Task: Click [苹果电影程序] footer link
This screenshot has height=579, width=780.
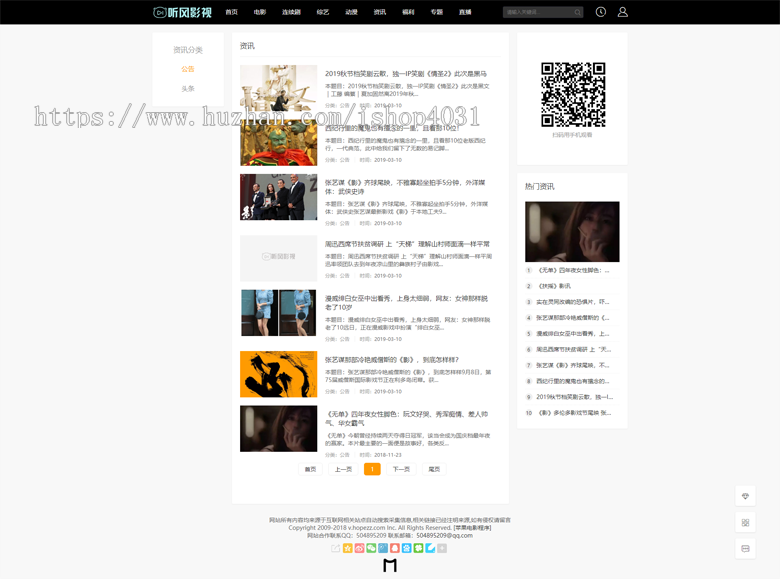Action: 472,528
